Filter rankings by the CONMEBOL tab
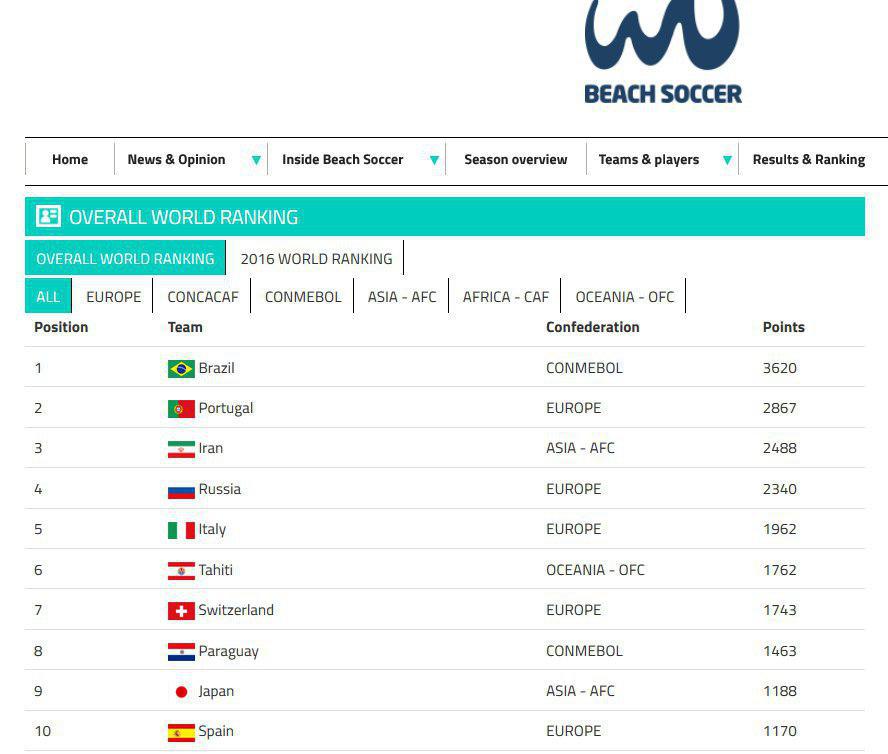 click(x=303, y=296)
